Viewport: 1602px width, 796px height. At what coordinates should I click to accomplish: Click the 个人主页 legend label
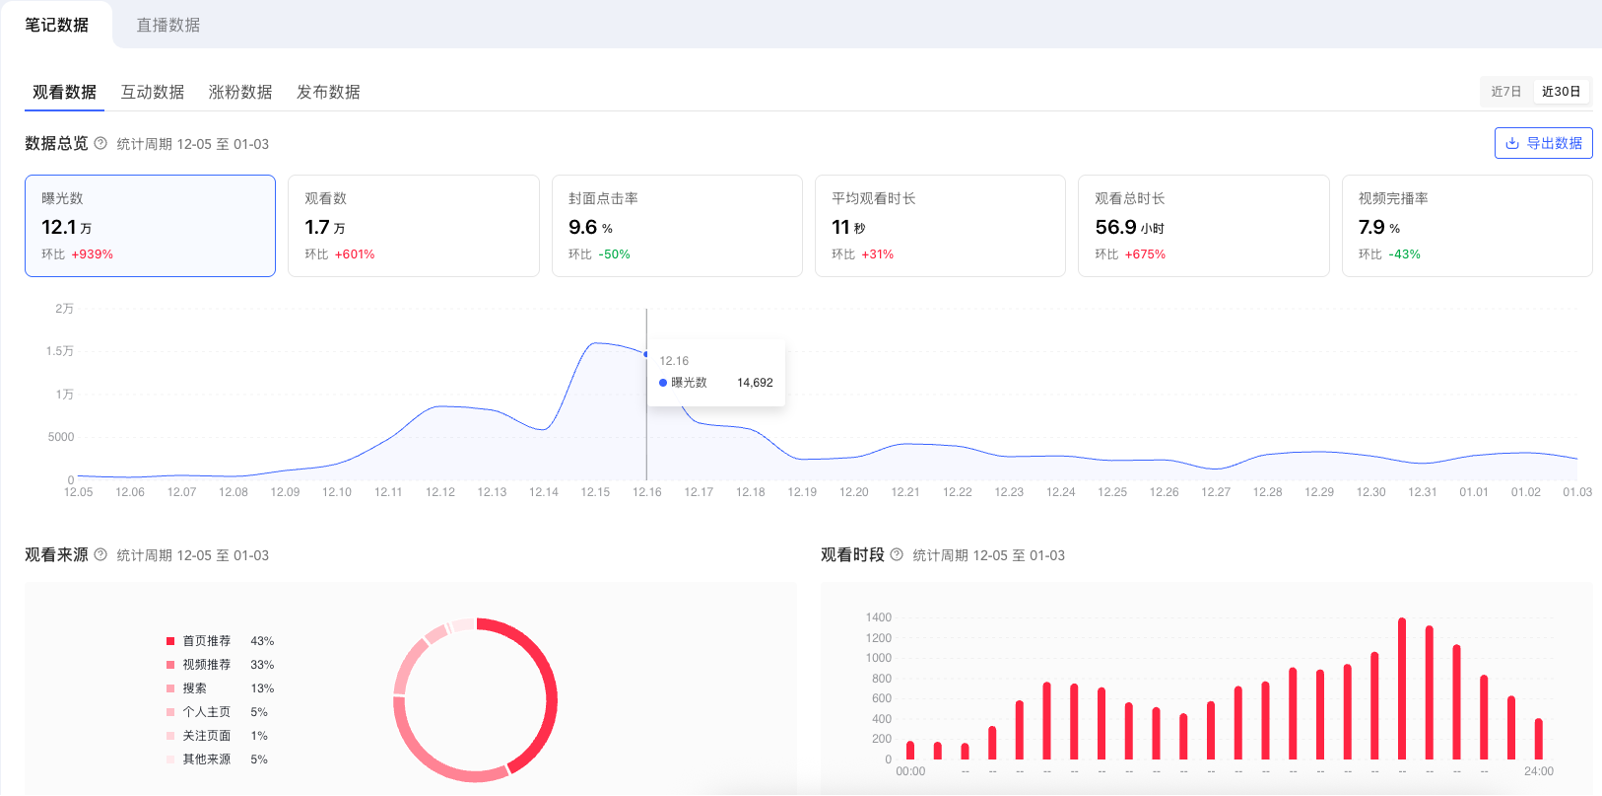[x=206, y=712]
